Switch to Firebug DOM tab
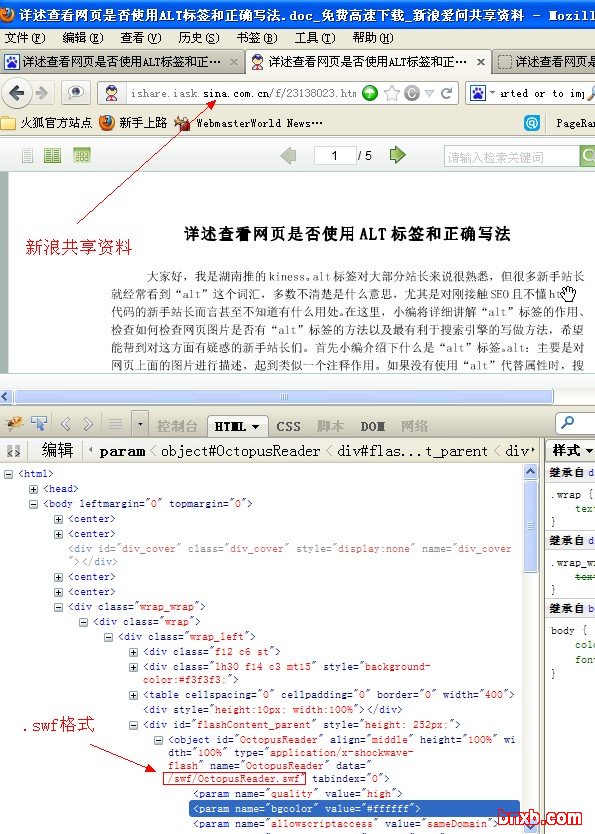This screenshot has width=595, height=834. coord(373,426)
